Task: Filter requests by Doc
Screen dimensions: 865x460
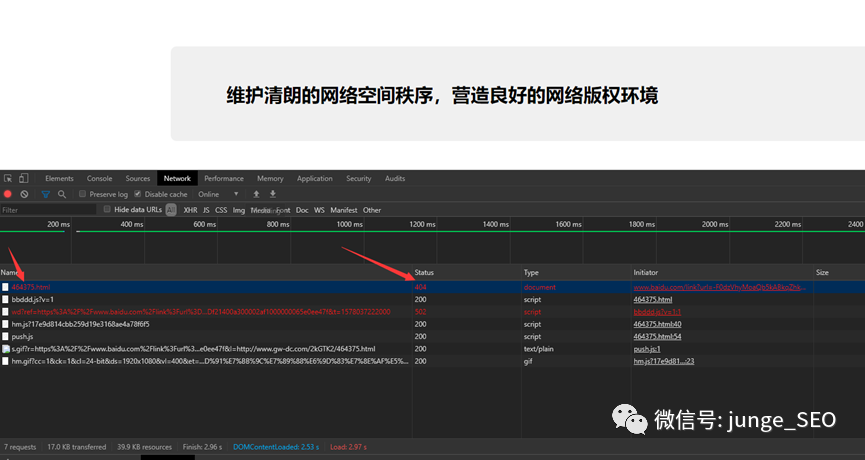Action: pyautogui.click(x=302, y=210)
